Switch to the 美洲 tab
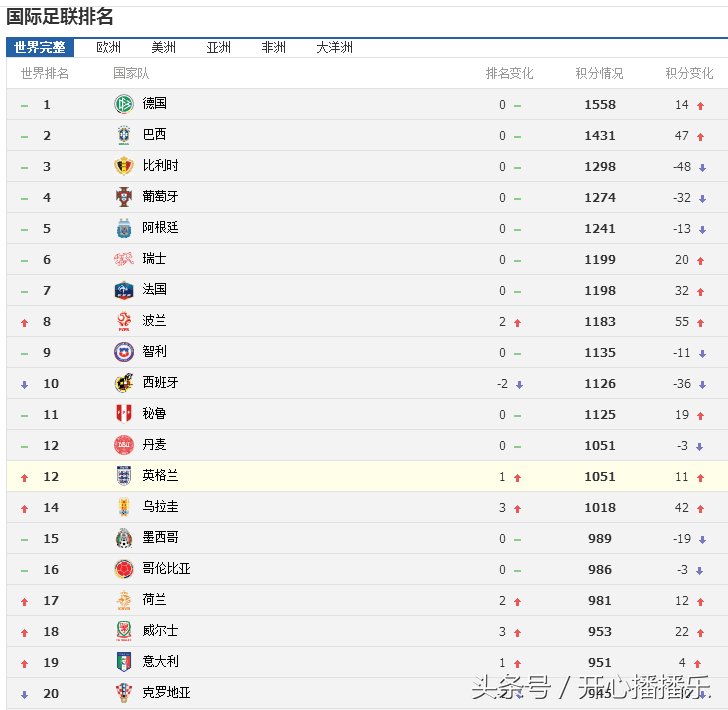Image resolution: width=728 pixels, height=710 pixels. pyautogui.click(x=163, y=47)
